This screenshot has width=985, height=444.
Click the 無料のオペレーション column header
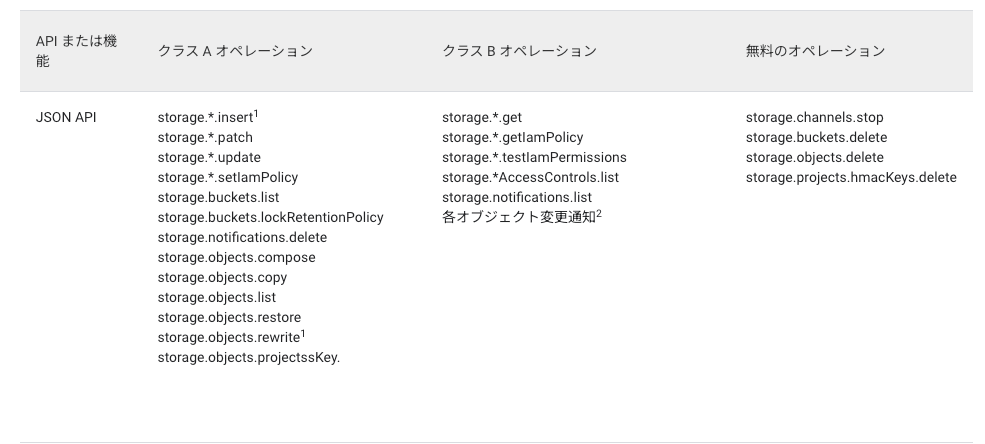[x=815, y=51]
